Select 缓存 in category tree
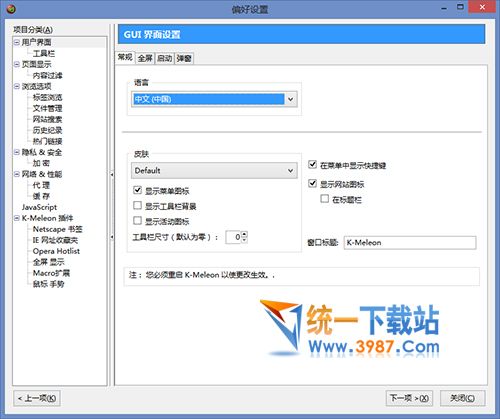 41,196
